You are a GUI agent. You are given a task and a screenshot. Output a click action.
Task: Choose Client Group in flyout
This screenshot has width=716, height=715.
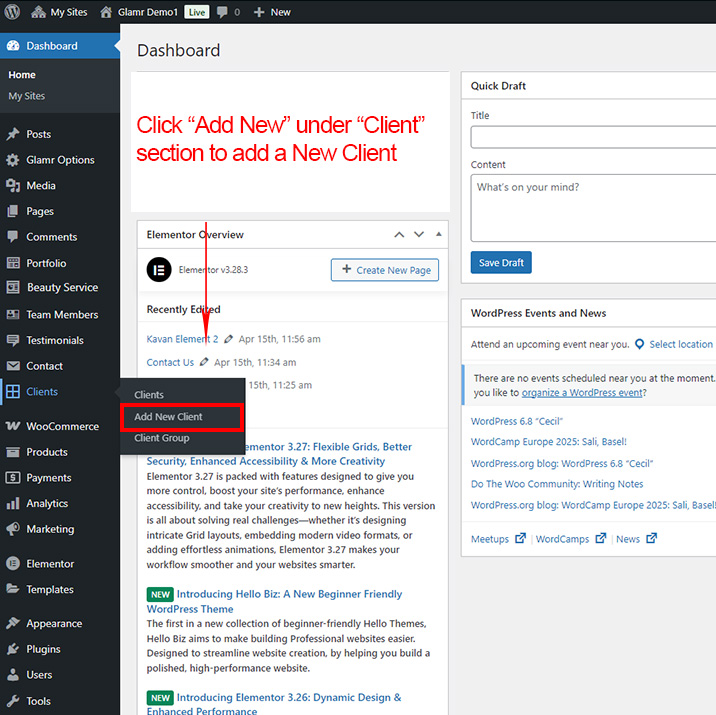[162, 438]
